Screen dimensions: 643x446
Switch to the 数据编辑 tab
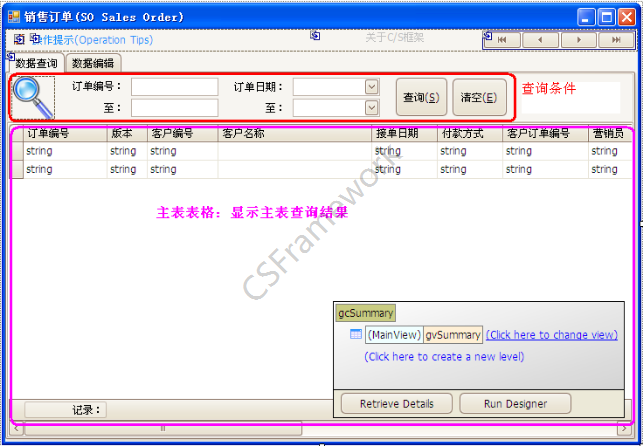[x=93, y=63]
